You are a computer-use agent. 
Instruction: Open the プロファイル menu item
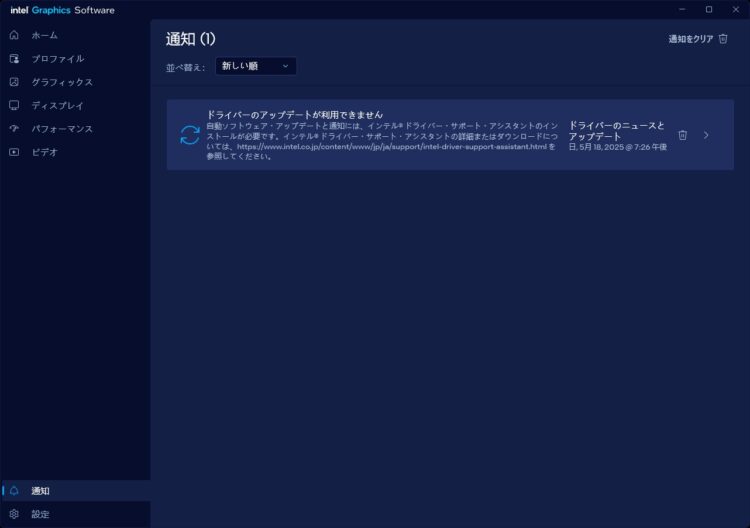click(x=76, y=58)
